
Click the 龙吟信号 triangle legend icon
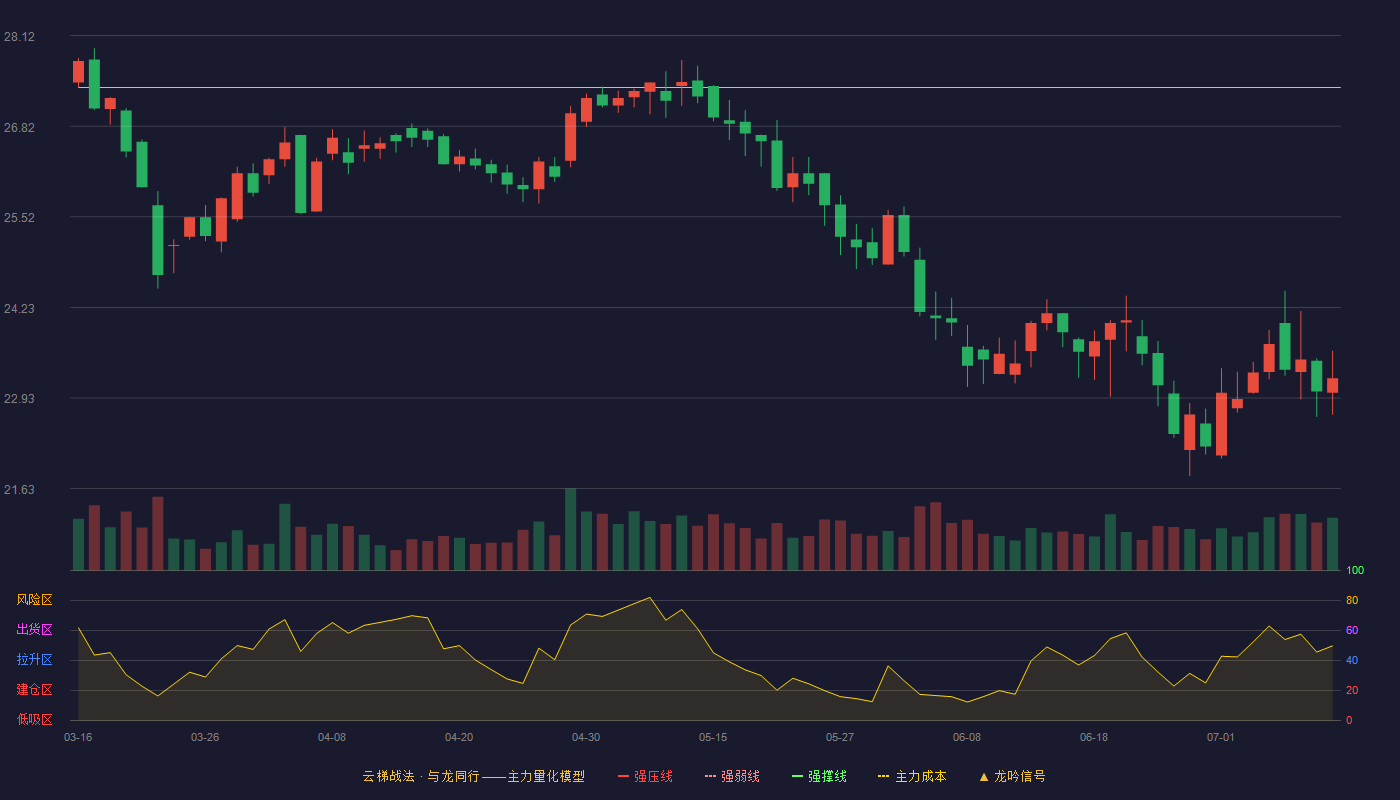tap(984, 776)
